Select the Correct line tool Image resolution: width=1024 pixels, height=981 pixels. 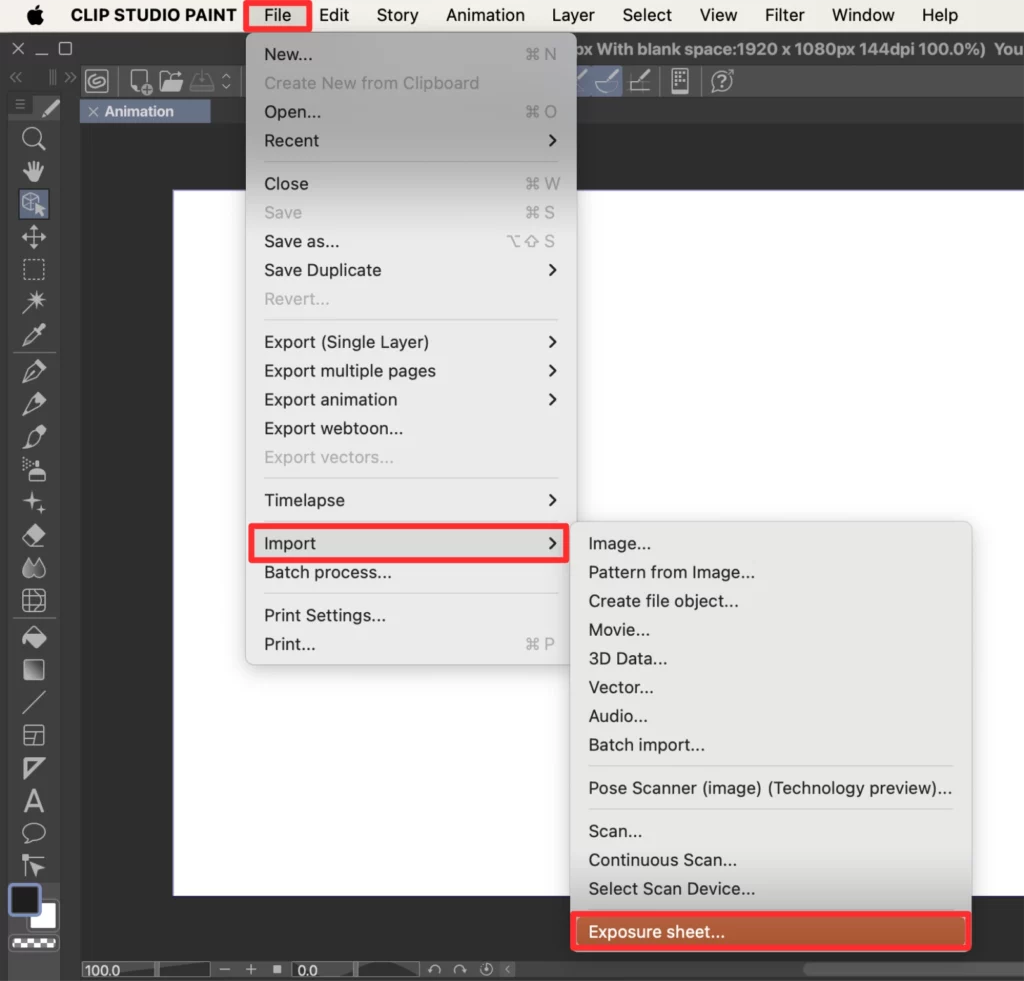[33, 865]
